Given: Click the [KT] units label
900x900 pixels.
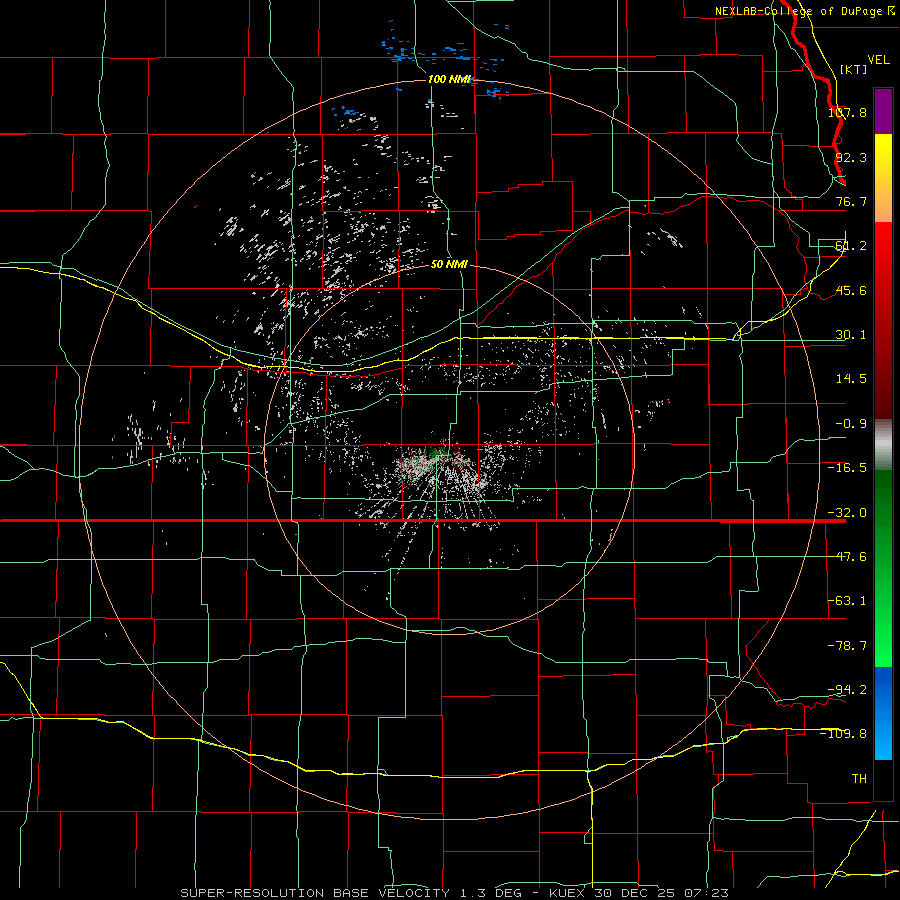Looking at the screenshot, I should point(854,69).
